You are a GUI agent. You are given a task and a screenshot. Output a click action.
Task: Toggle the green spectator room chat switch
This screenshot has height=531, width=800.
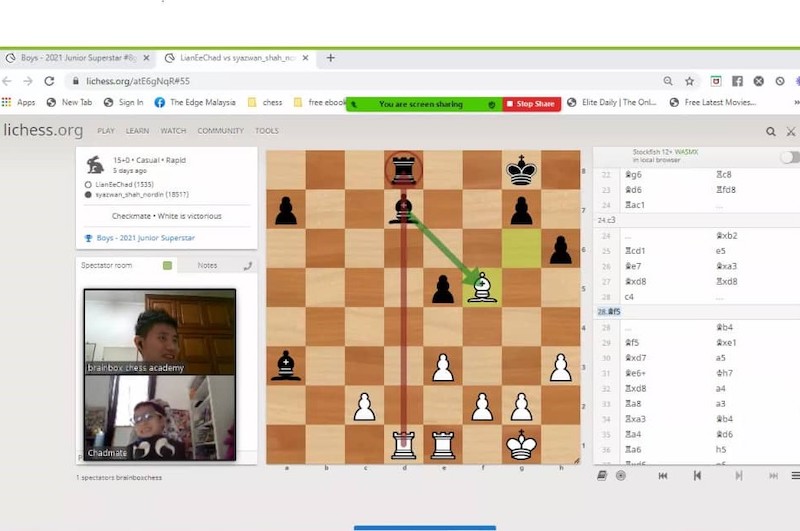pyautogui.click(x=167, y=265)
